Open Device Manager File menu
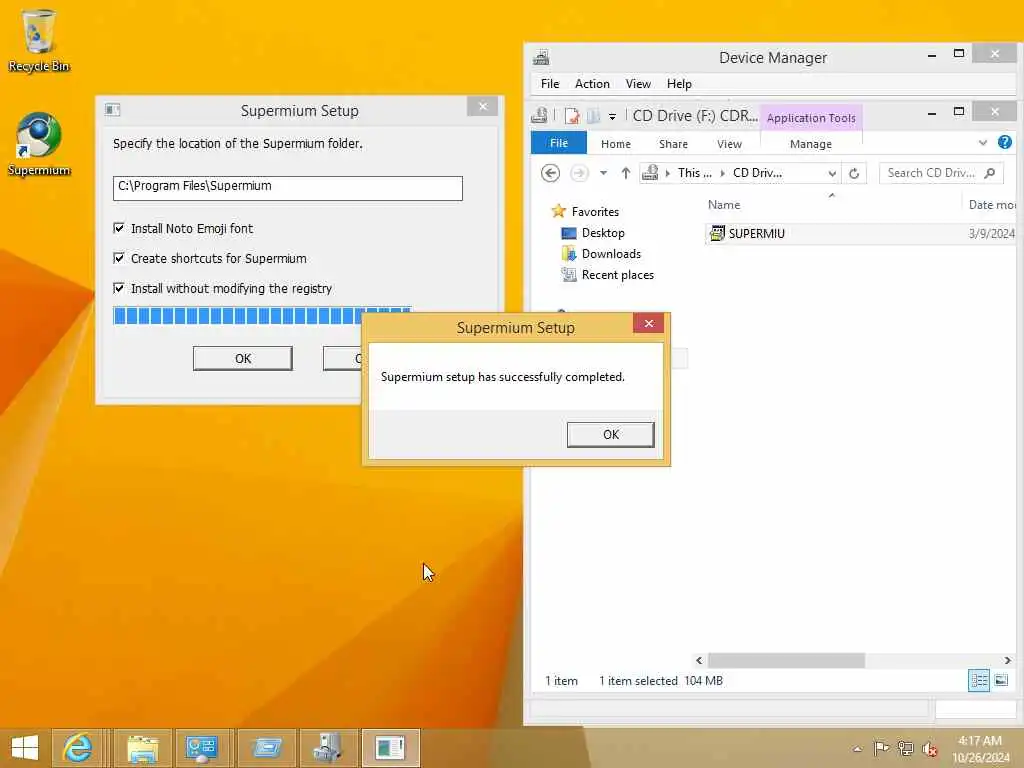 point(550,84)
